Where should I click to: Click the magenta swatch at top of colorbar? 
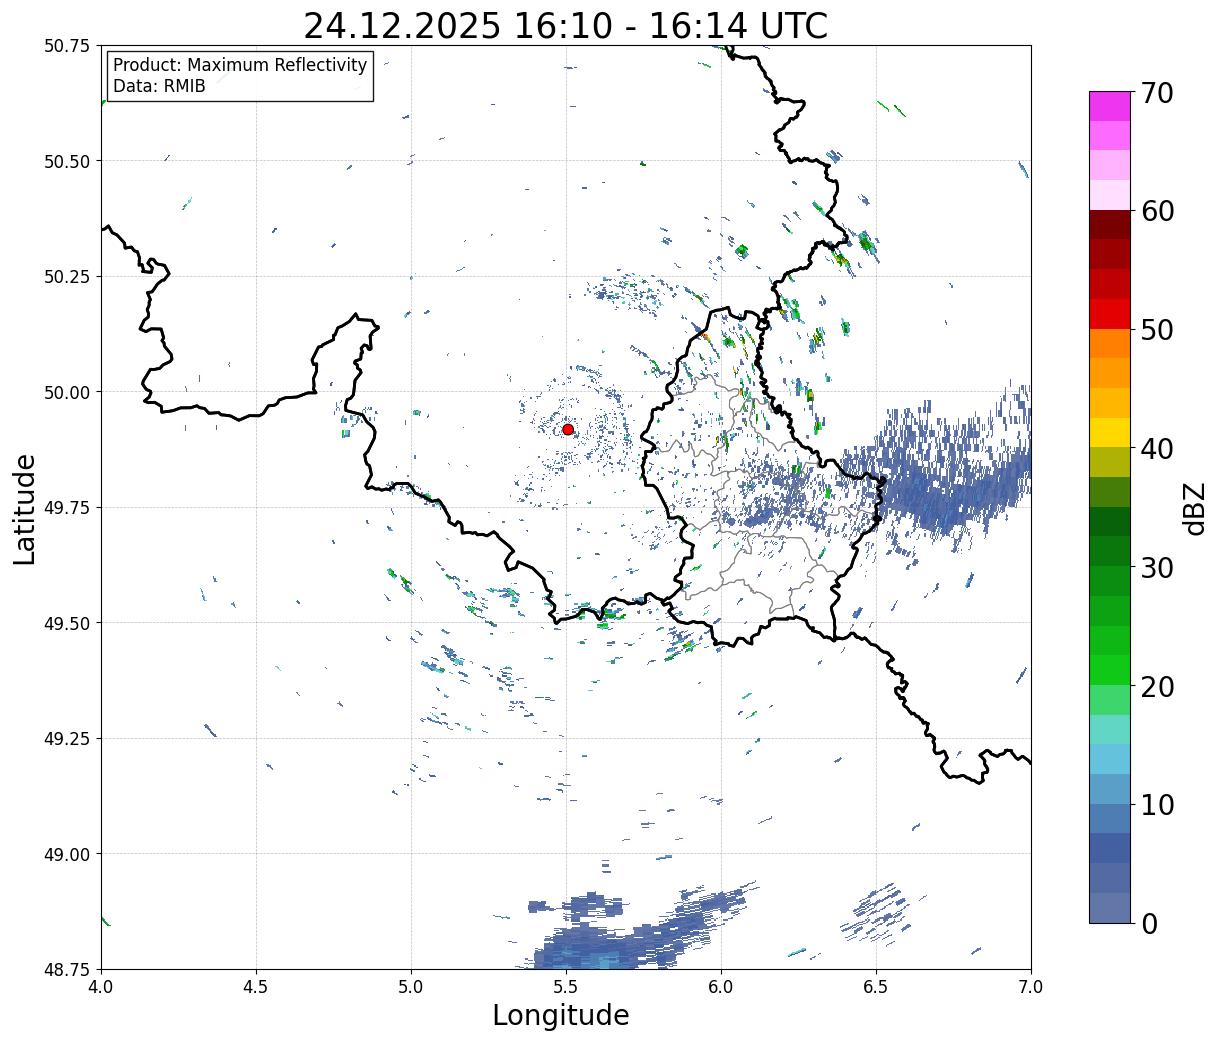coord(1110,106)
